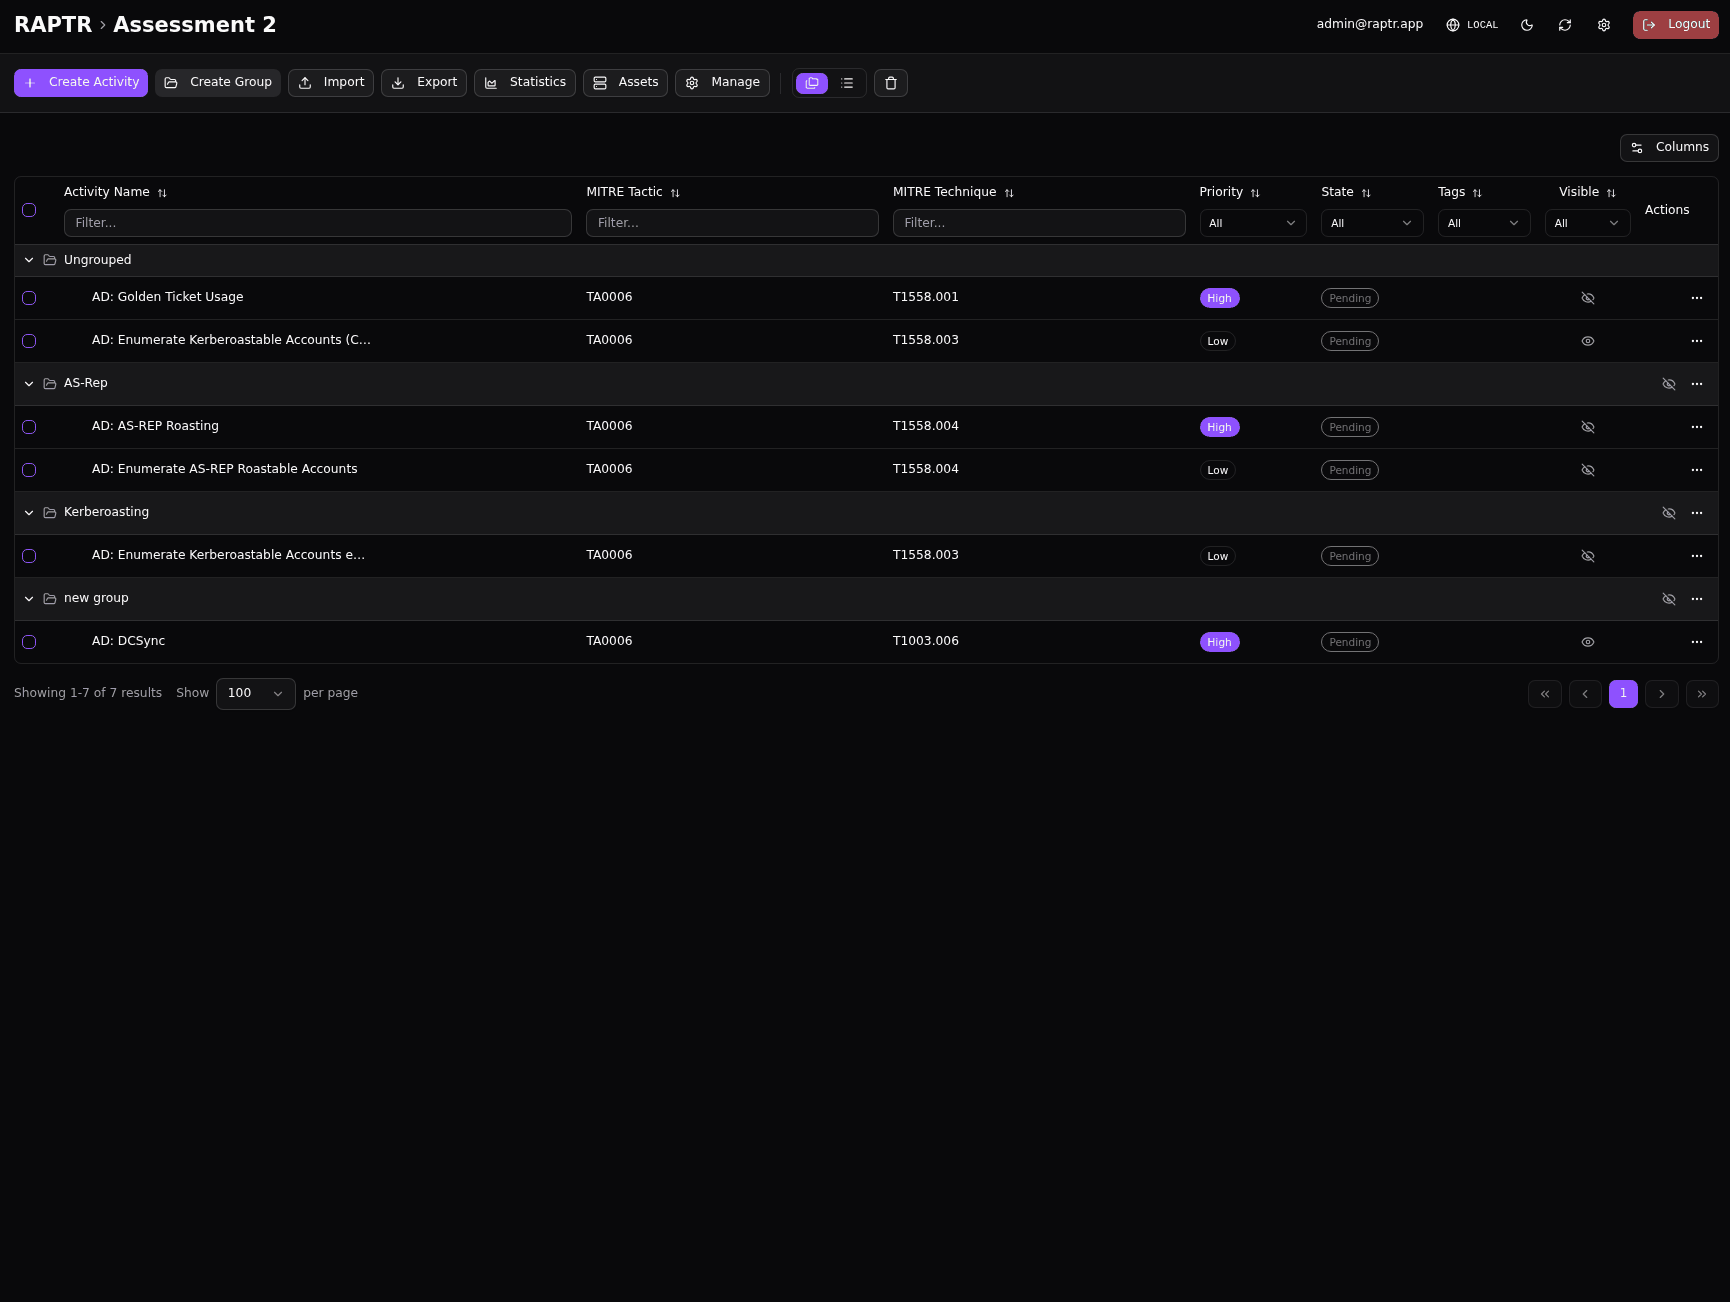The width and height of the screenshot is (1730, 1302).
Task: Toggle dark mode moon icon
Action: pos(1527,25)
